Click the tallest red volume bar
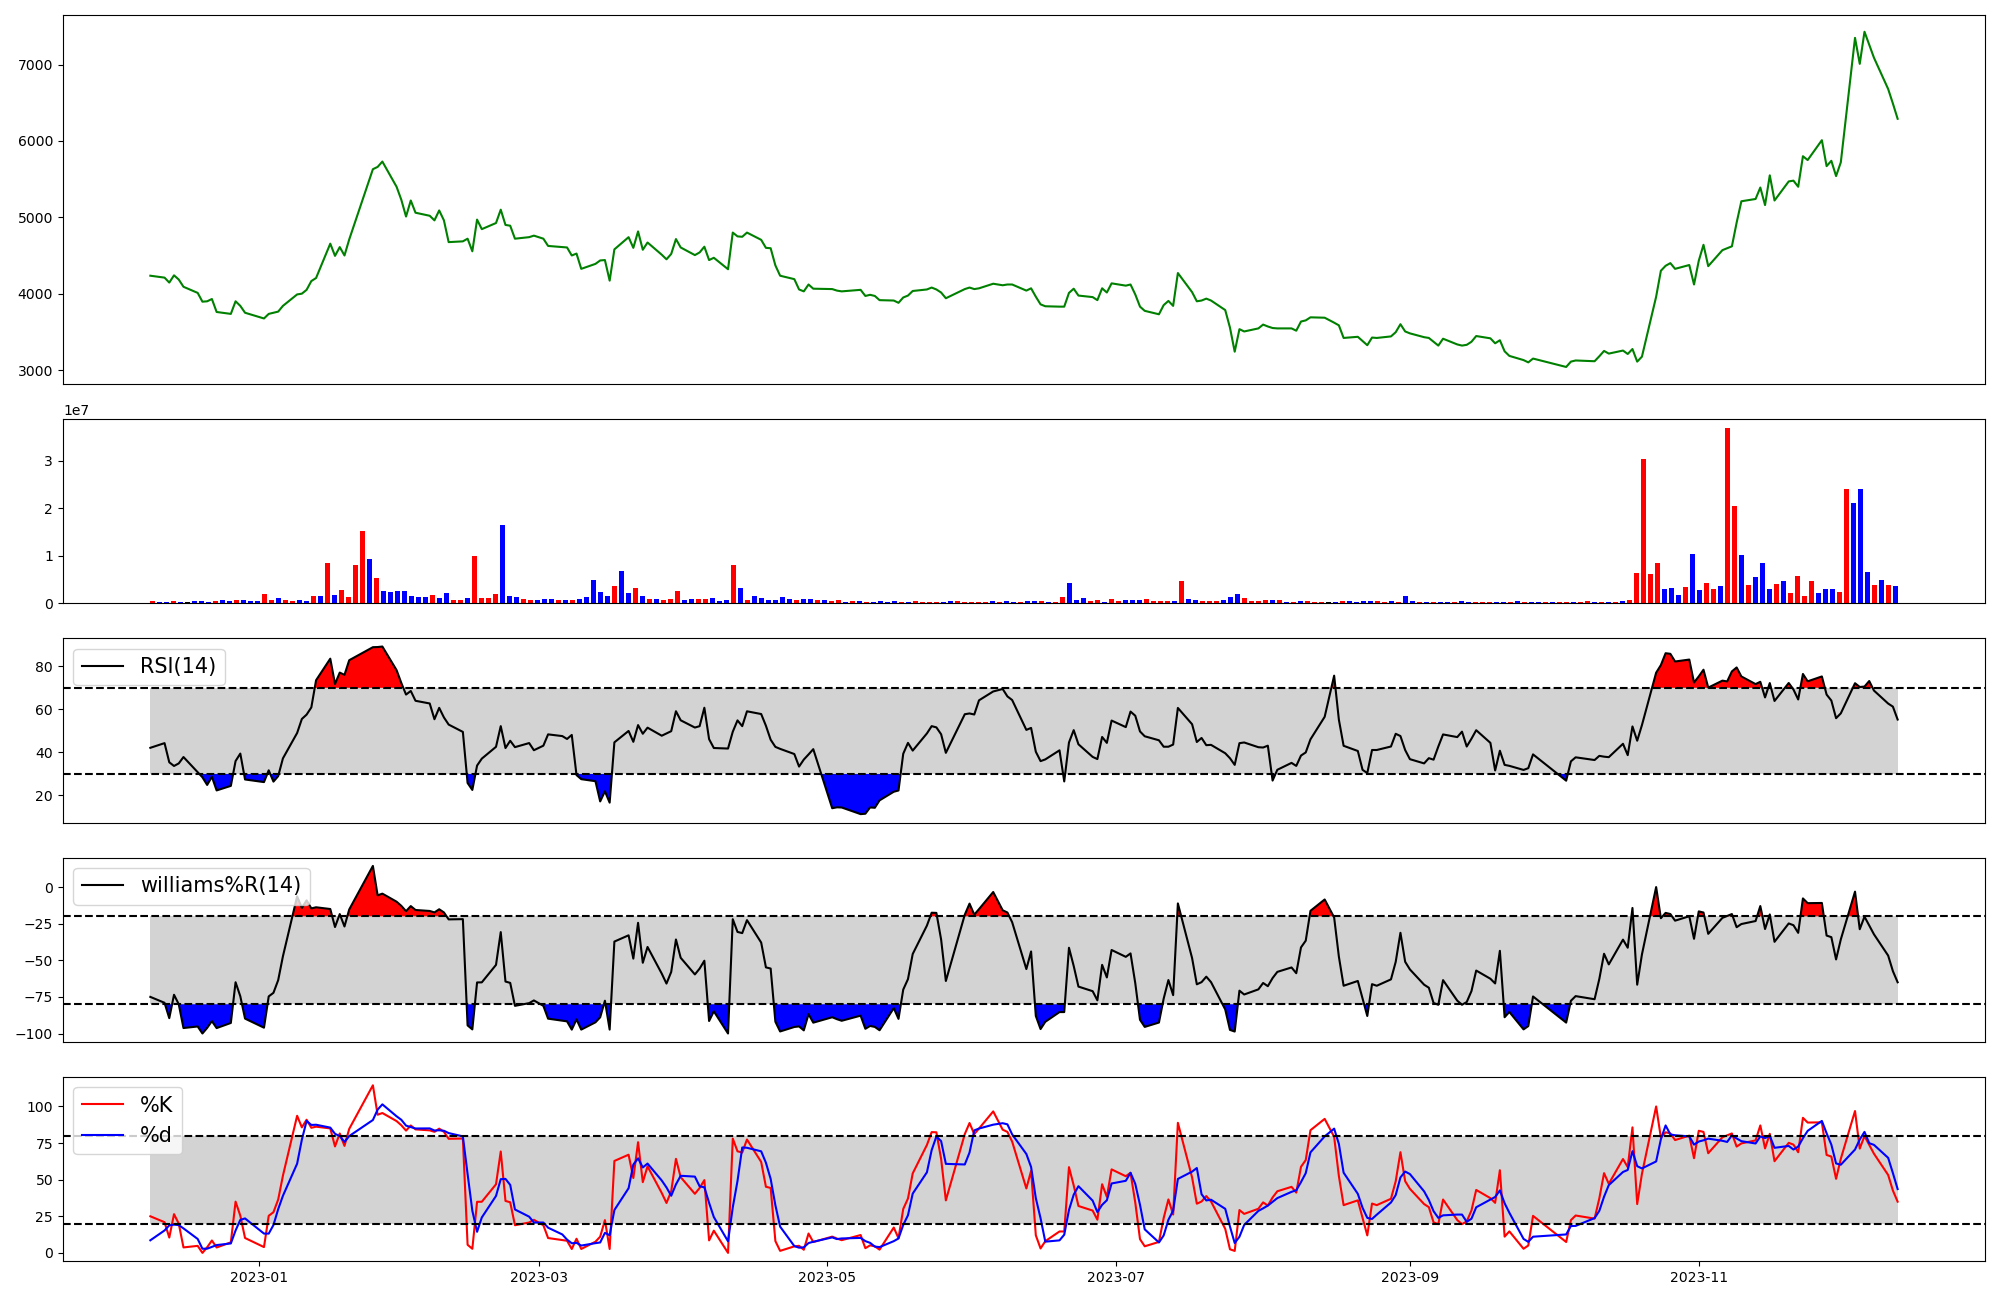 pyautogui.click(x=1727, y=515)
